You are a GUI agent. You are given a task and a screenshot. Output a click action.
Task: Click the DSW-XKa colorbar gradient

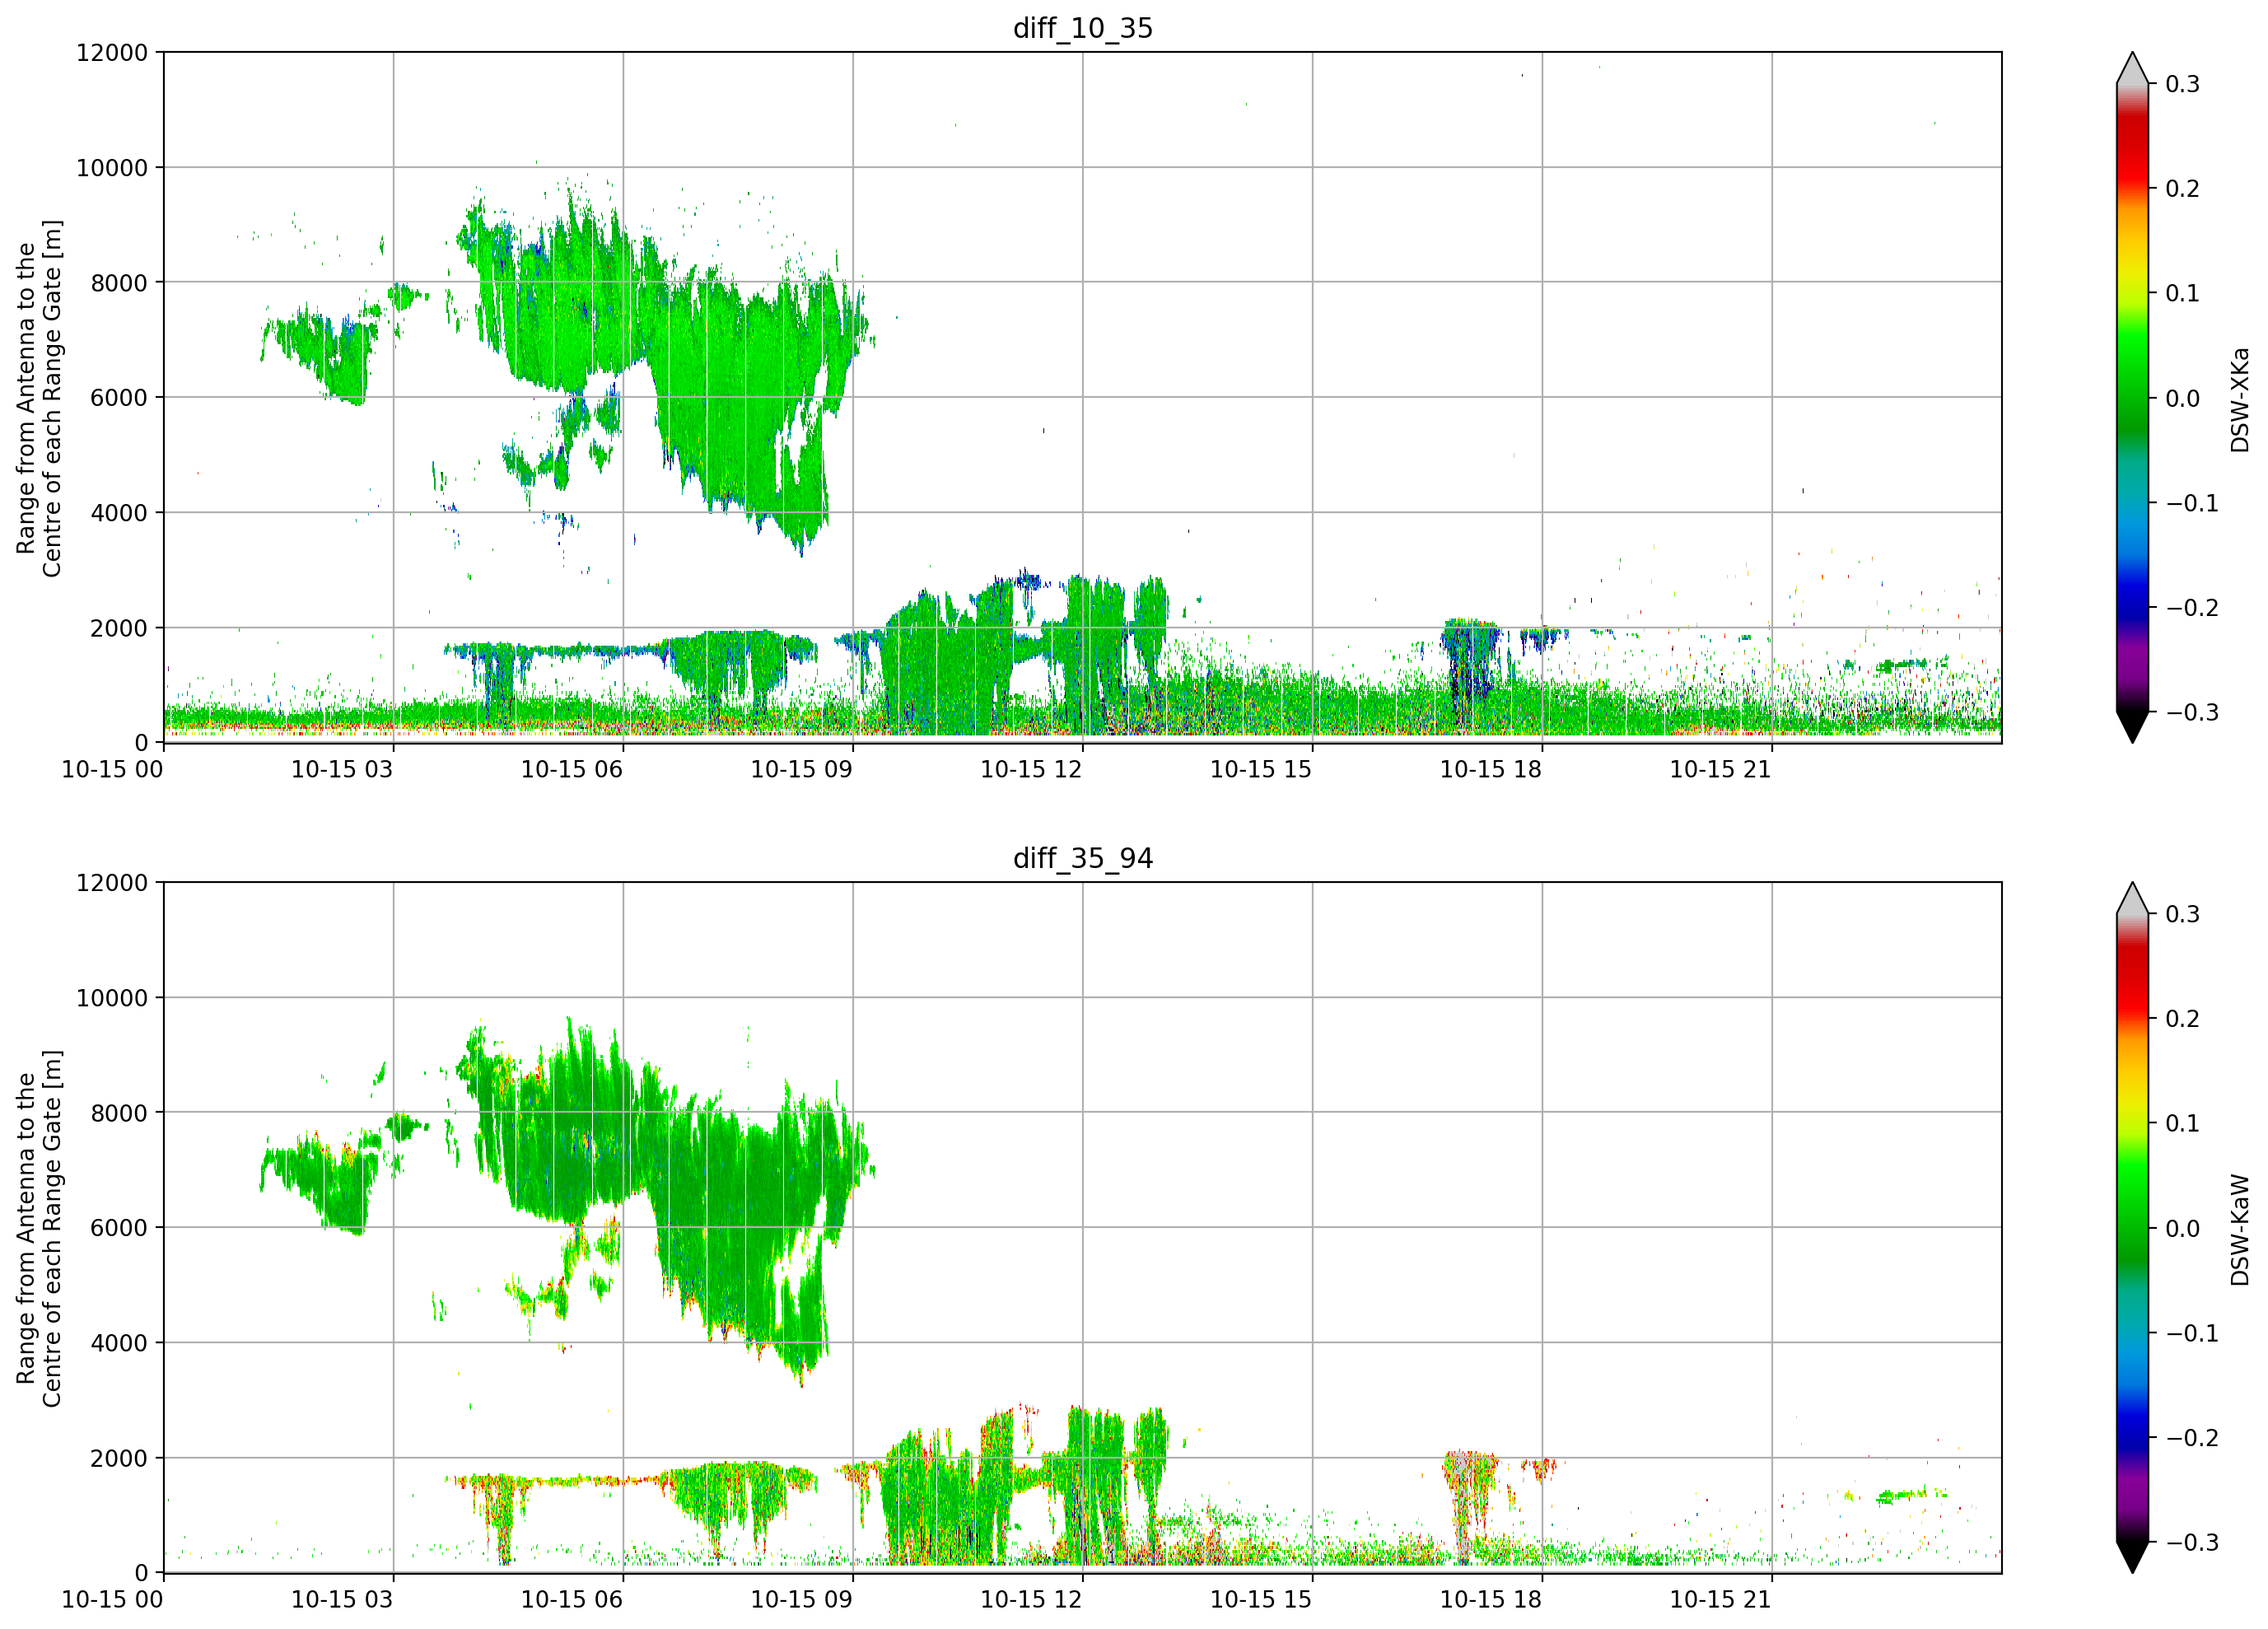point(2132,398)
